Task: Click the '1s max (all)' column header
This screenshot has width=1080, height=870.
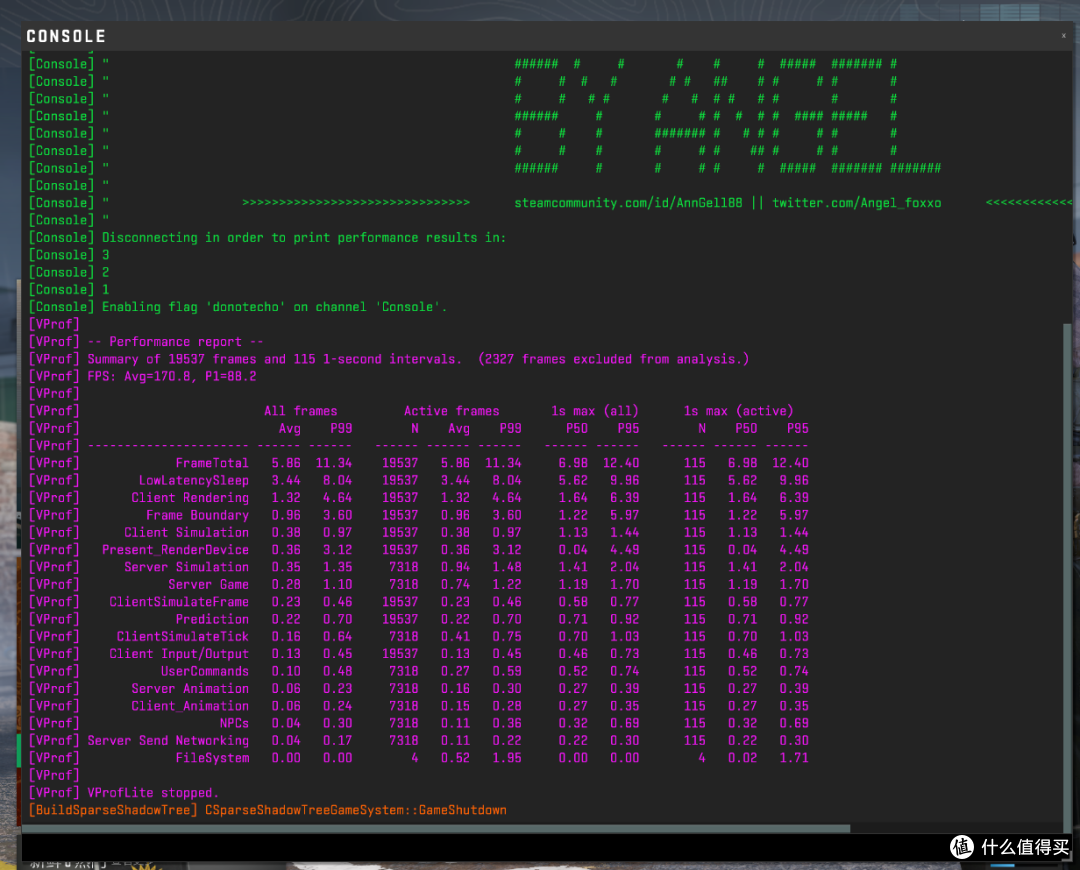Action: tap(594, 411)
